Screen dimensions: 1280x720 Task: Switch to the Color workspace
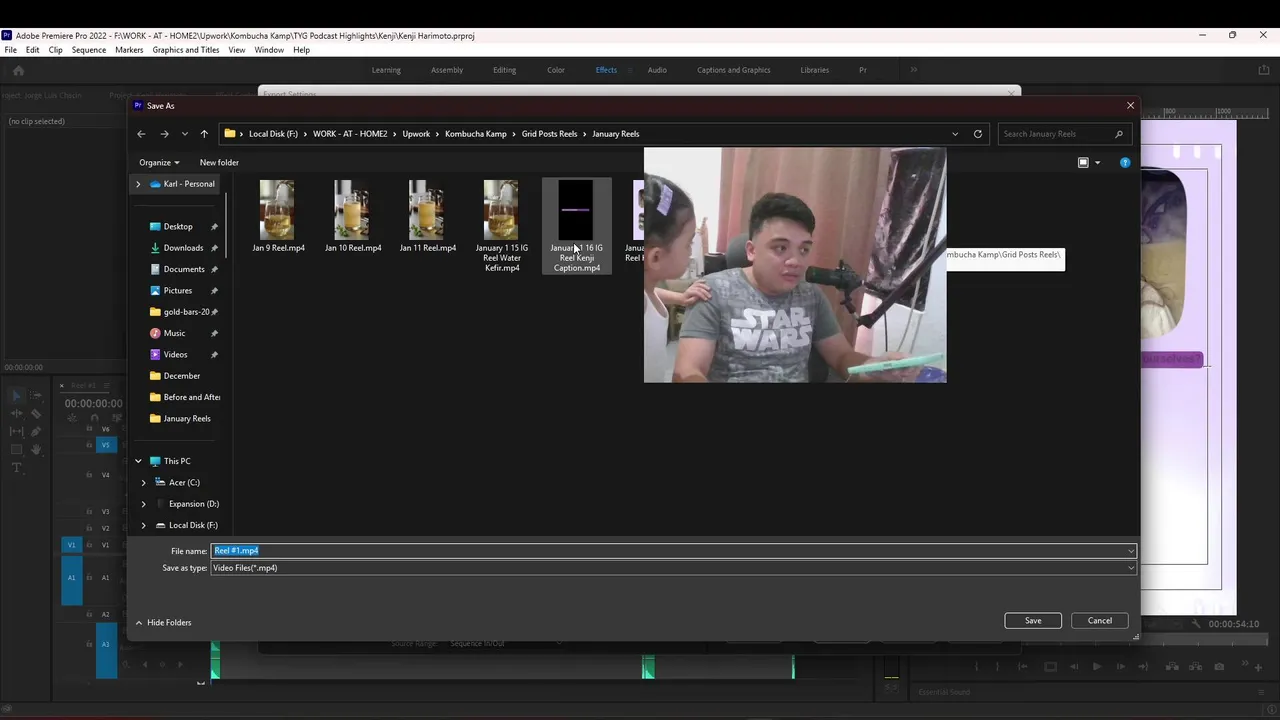tap(556, 70)
